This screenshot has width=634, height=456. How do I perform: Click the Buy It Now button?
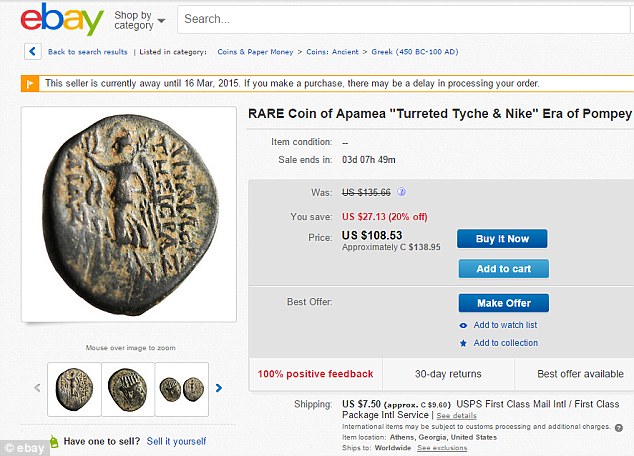502,239
